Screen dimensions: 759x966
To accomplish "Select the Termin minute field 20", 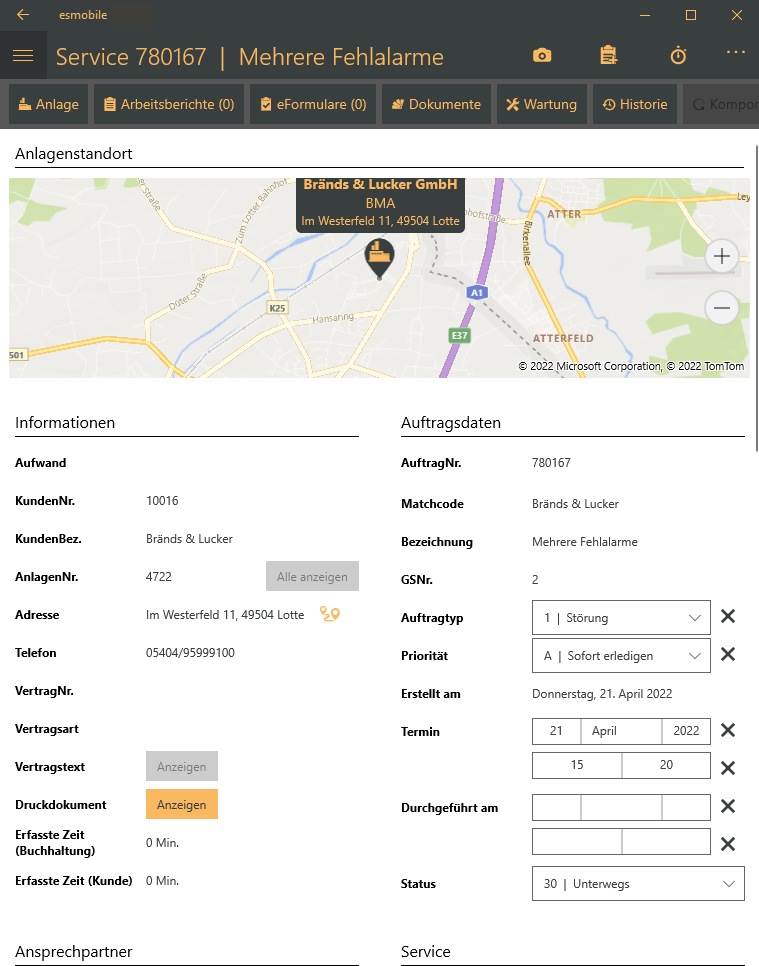I will pyautogui.click(x=666, y=765).
